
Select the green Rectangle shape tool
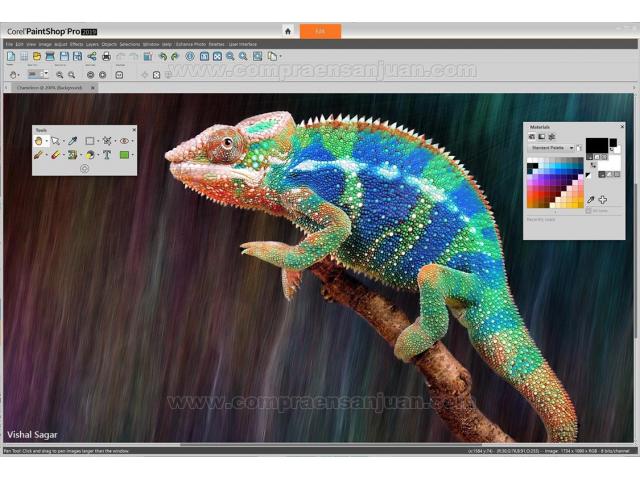[124, 155]
